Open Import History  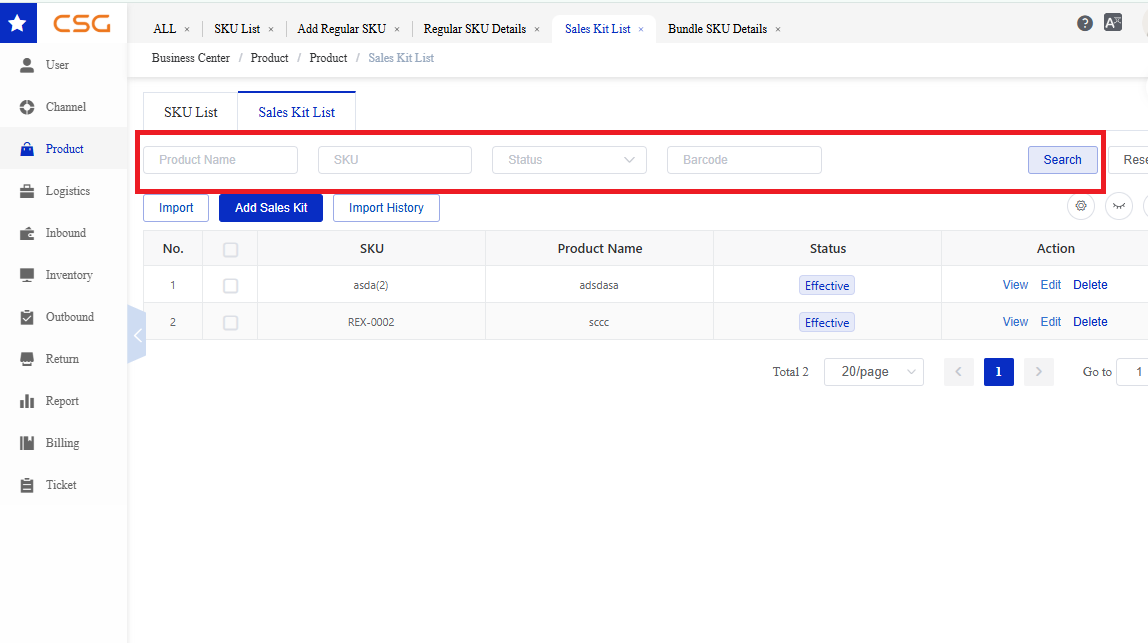pos(386,208)
